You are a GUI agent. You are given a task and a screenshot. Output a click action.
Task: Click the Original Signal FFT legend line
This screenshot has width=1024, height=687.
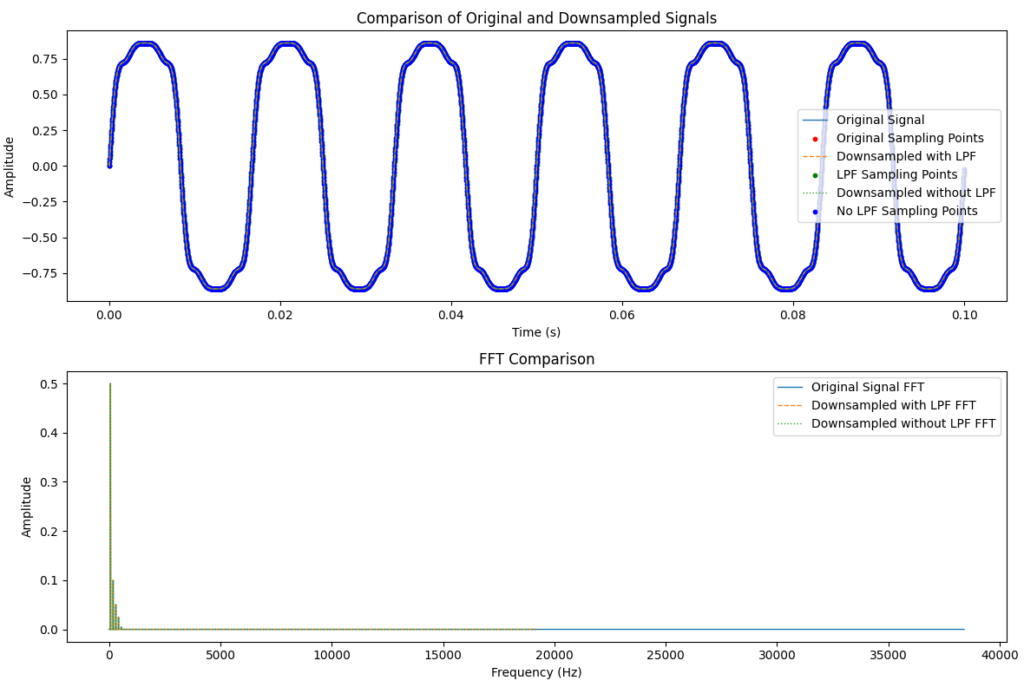[x=790, y=386]
